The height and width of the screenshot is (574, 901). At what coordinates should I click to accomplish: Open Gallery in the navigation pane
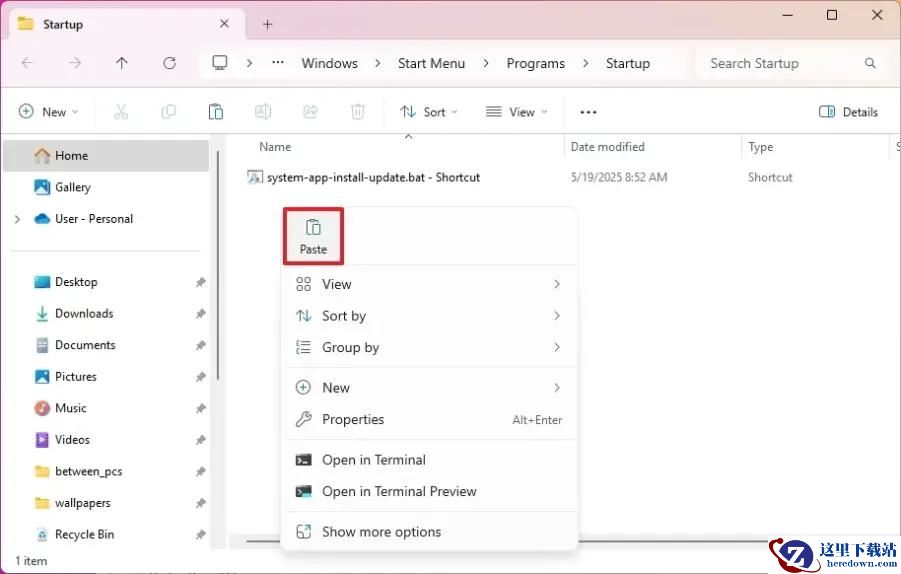tap(106, 187)
